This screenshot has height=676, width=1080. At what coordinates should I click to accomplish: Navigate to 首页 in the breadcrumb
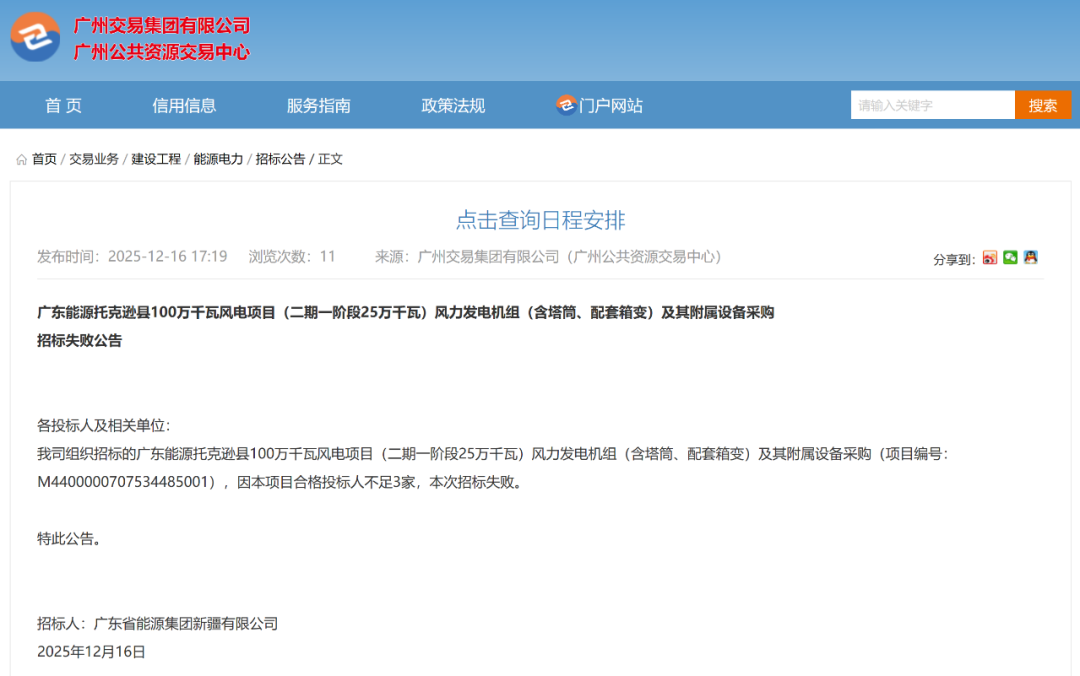pos(44,159)
